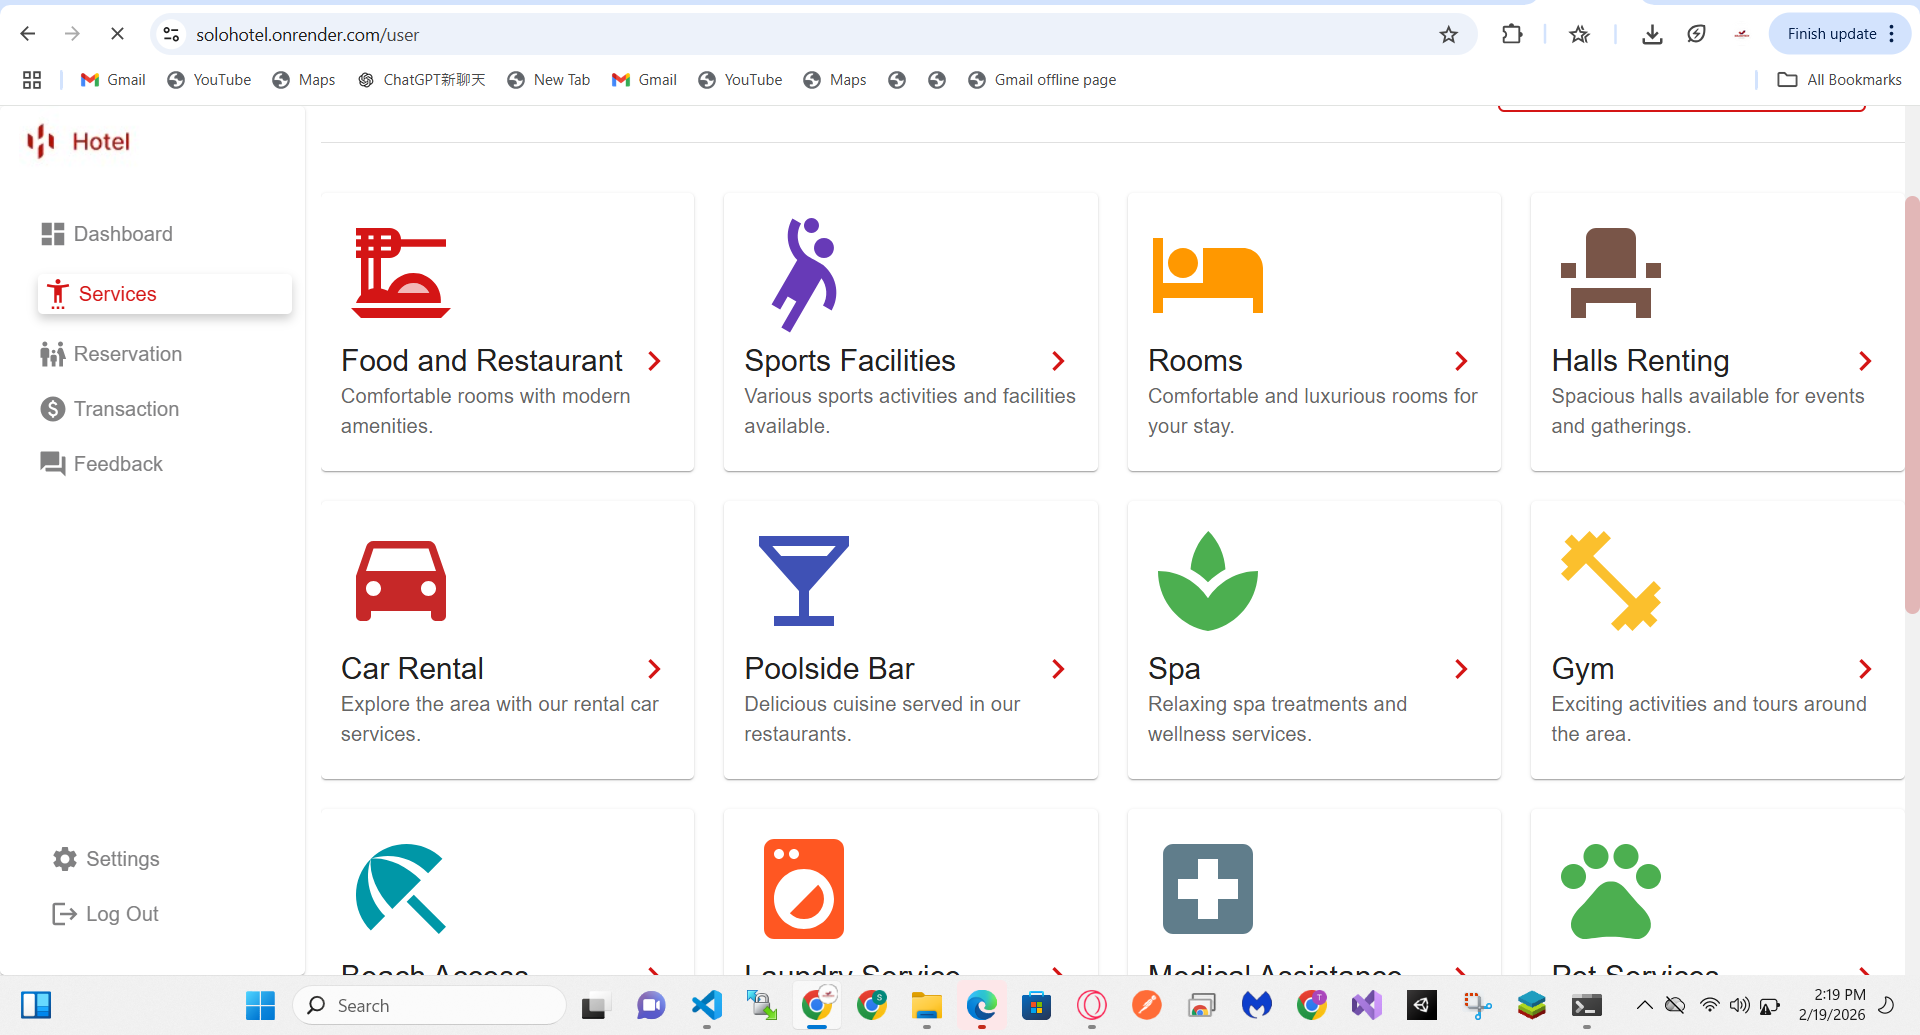
Task: Click the green Pet Services paw icon
Action: click(1610, 890)
